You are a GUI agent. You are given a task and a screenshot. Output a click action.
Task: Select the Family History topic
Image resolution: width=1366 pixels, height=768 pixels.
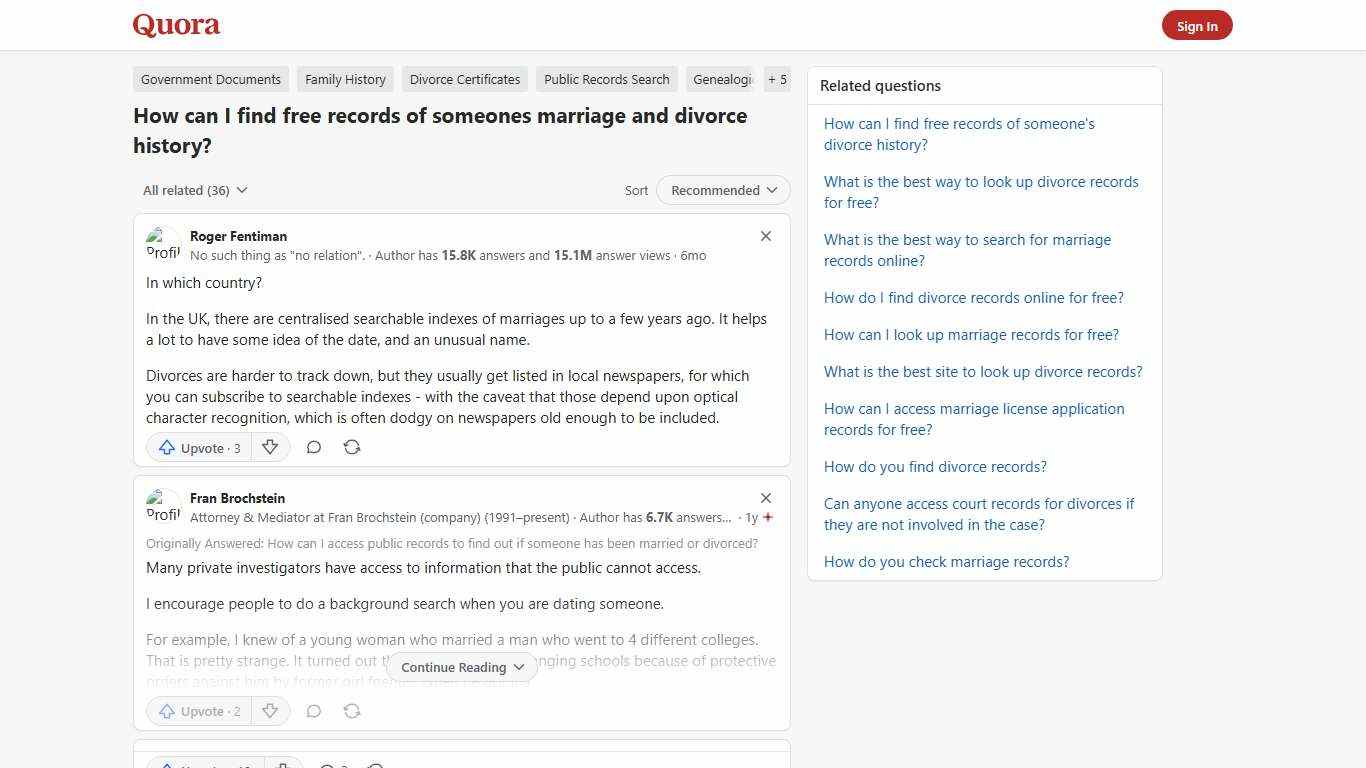[x=345, y=79]
